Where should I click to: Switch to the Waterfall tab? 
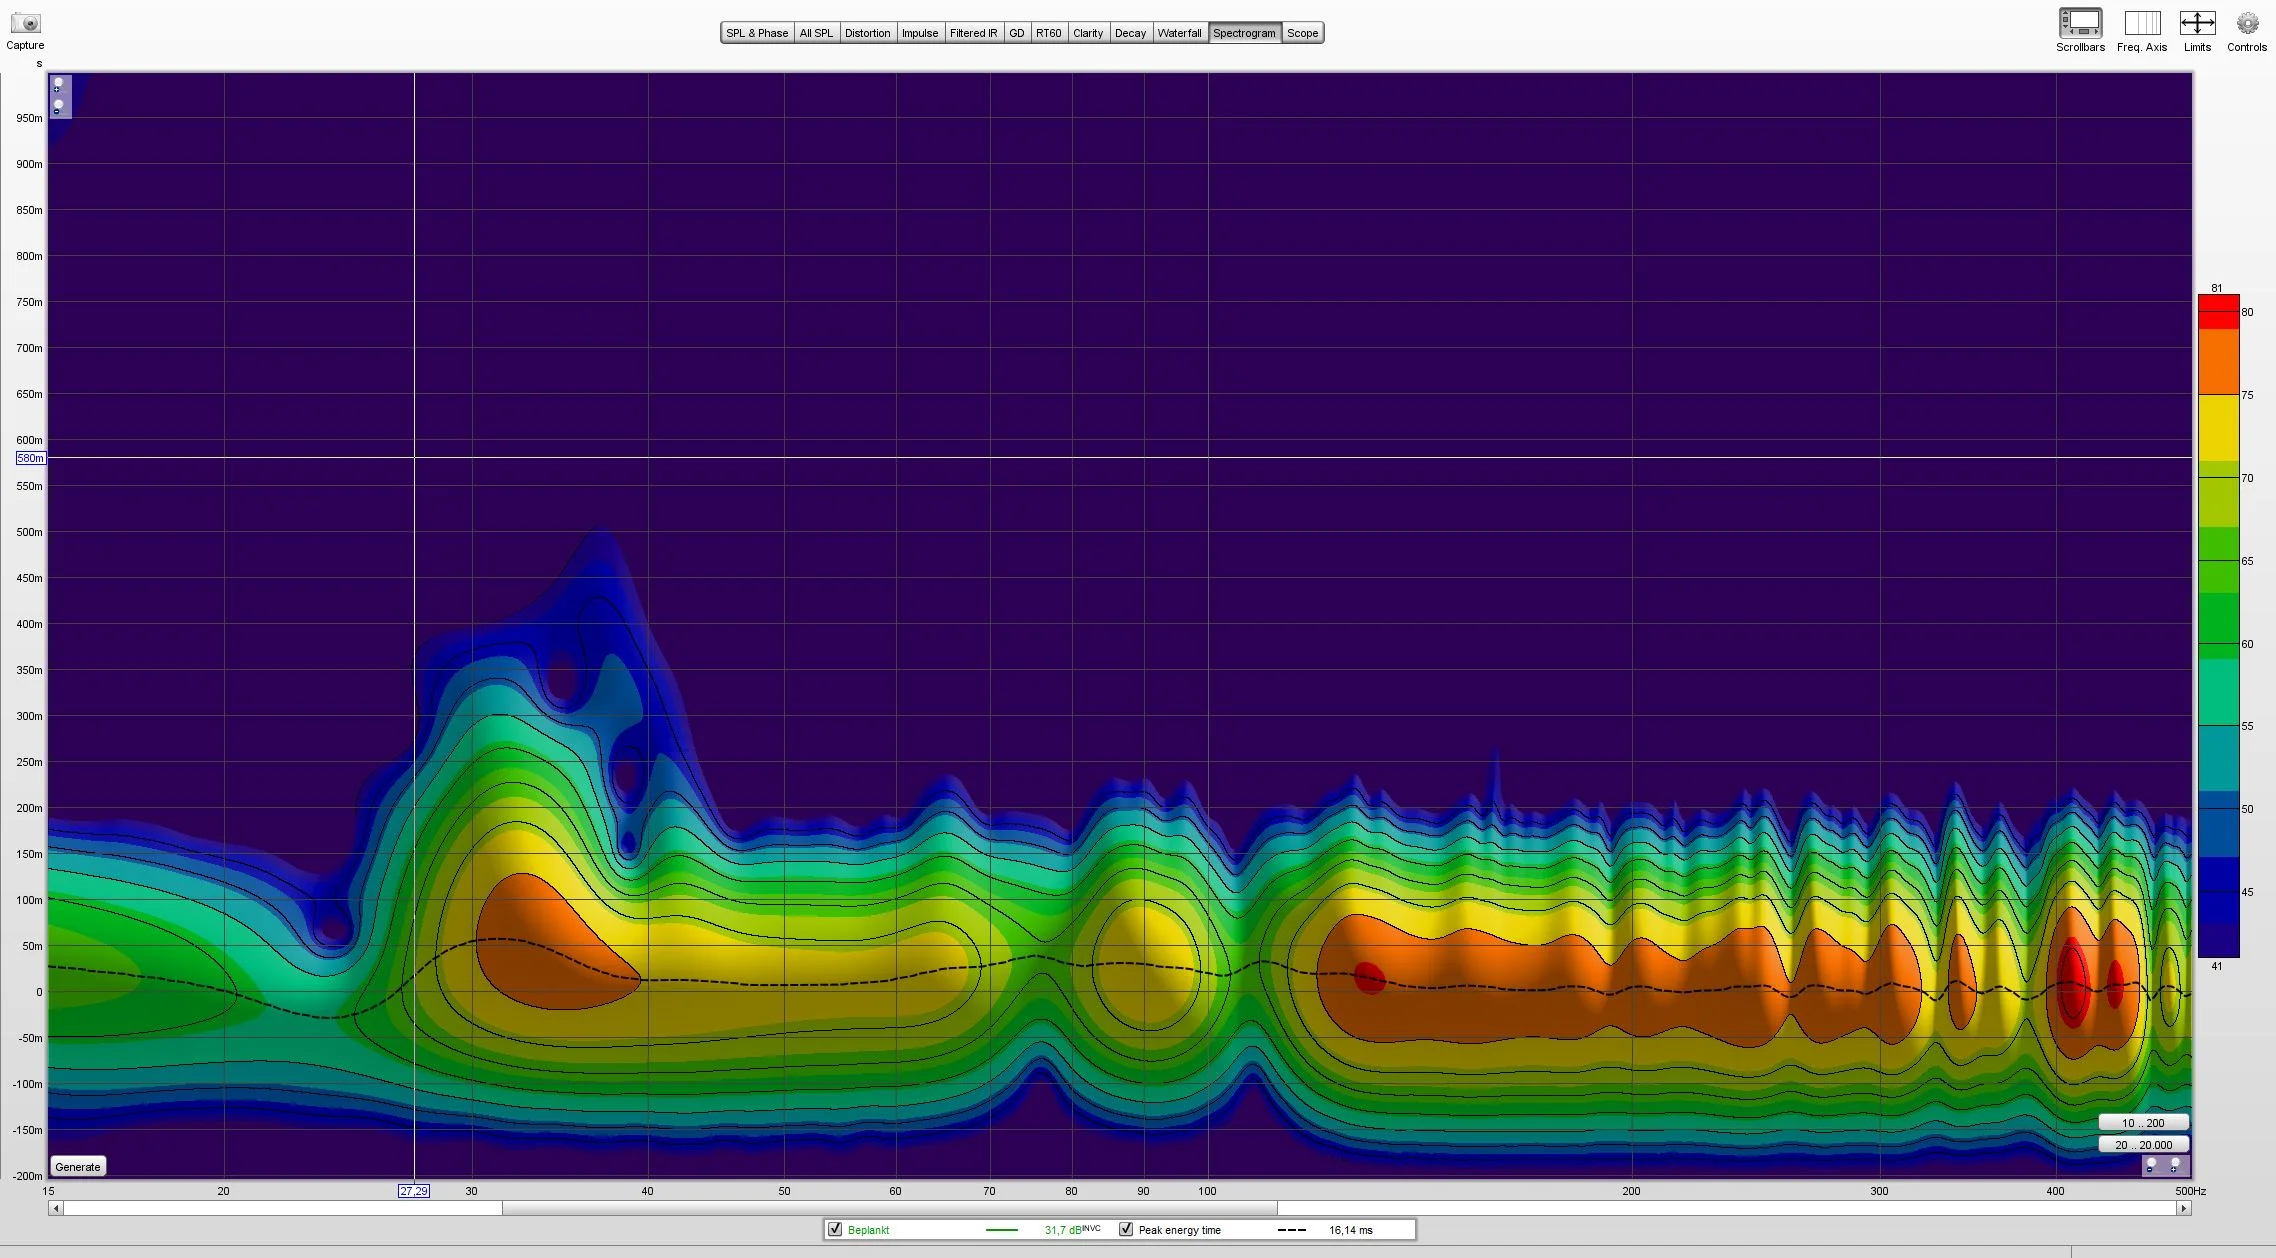pos(1179,33)
